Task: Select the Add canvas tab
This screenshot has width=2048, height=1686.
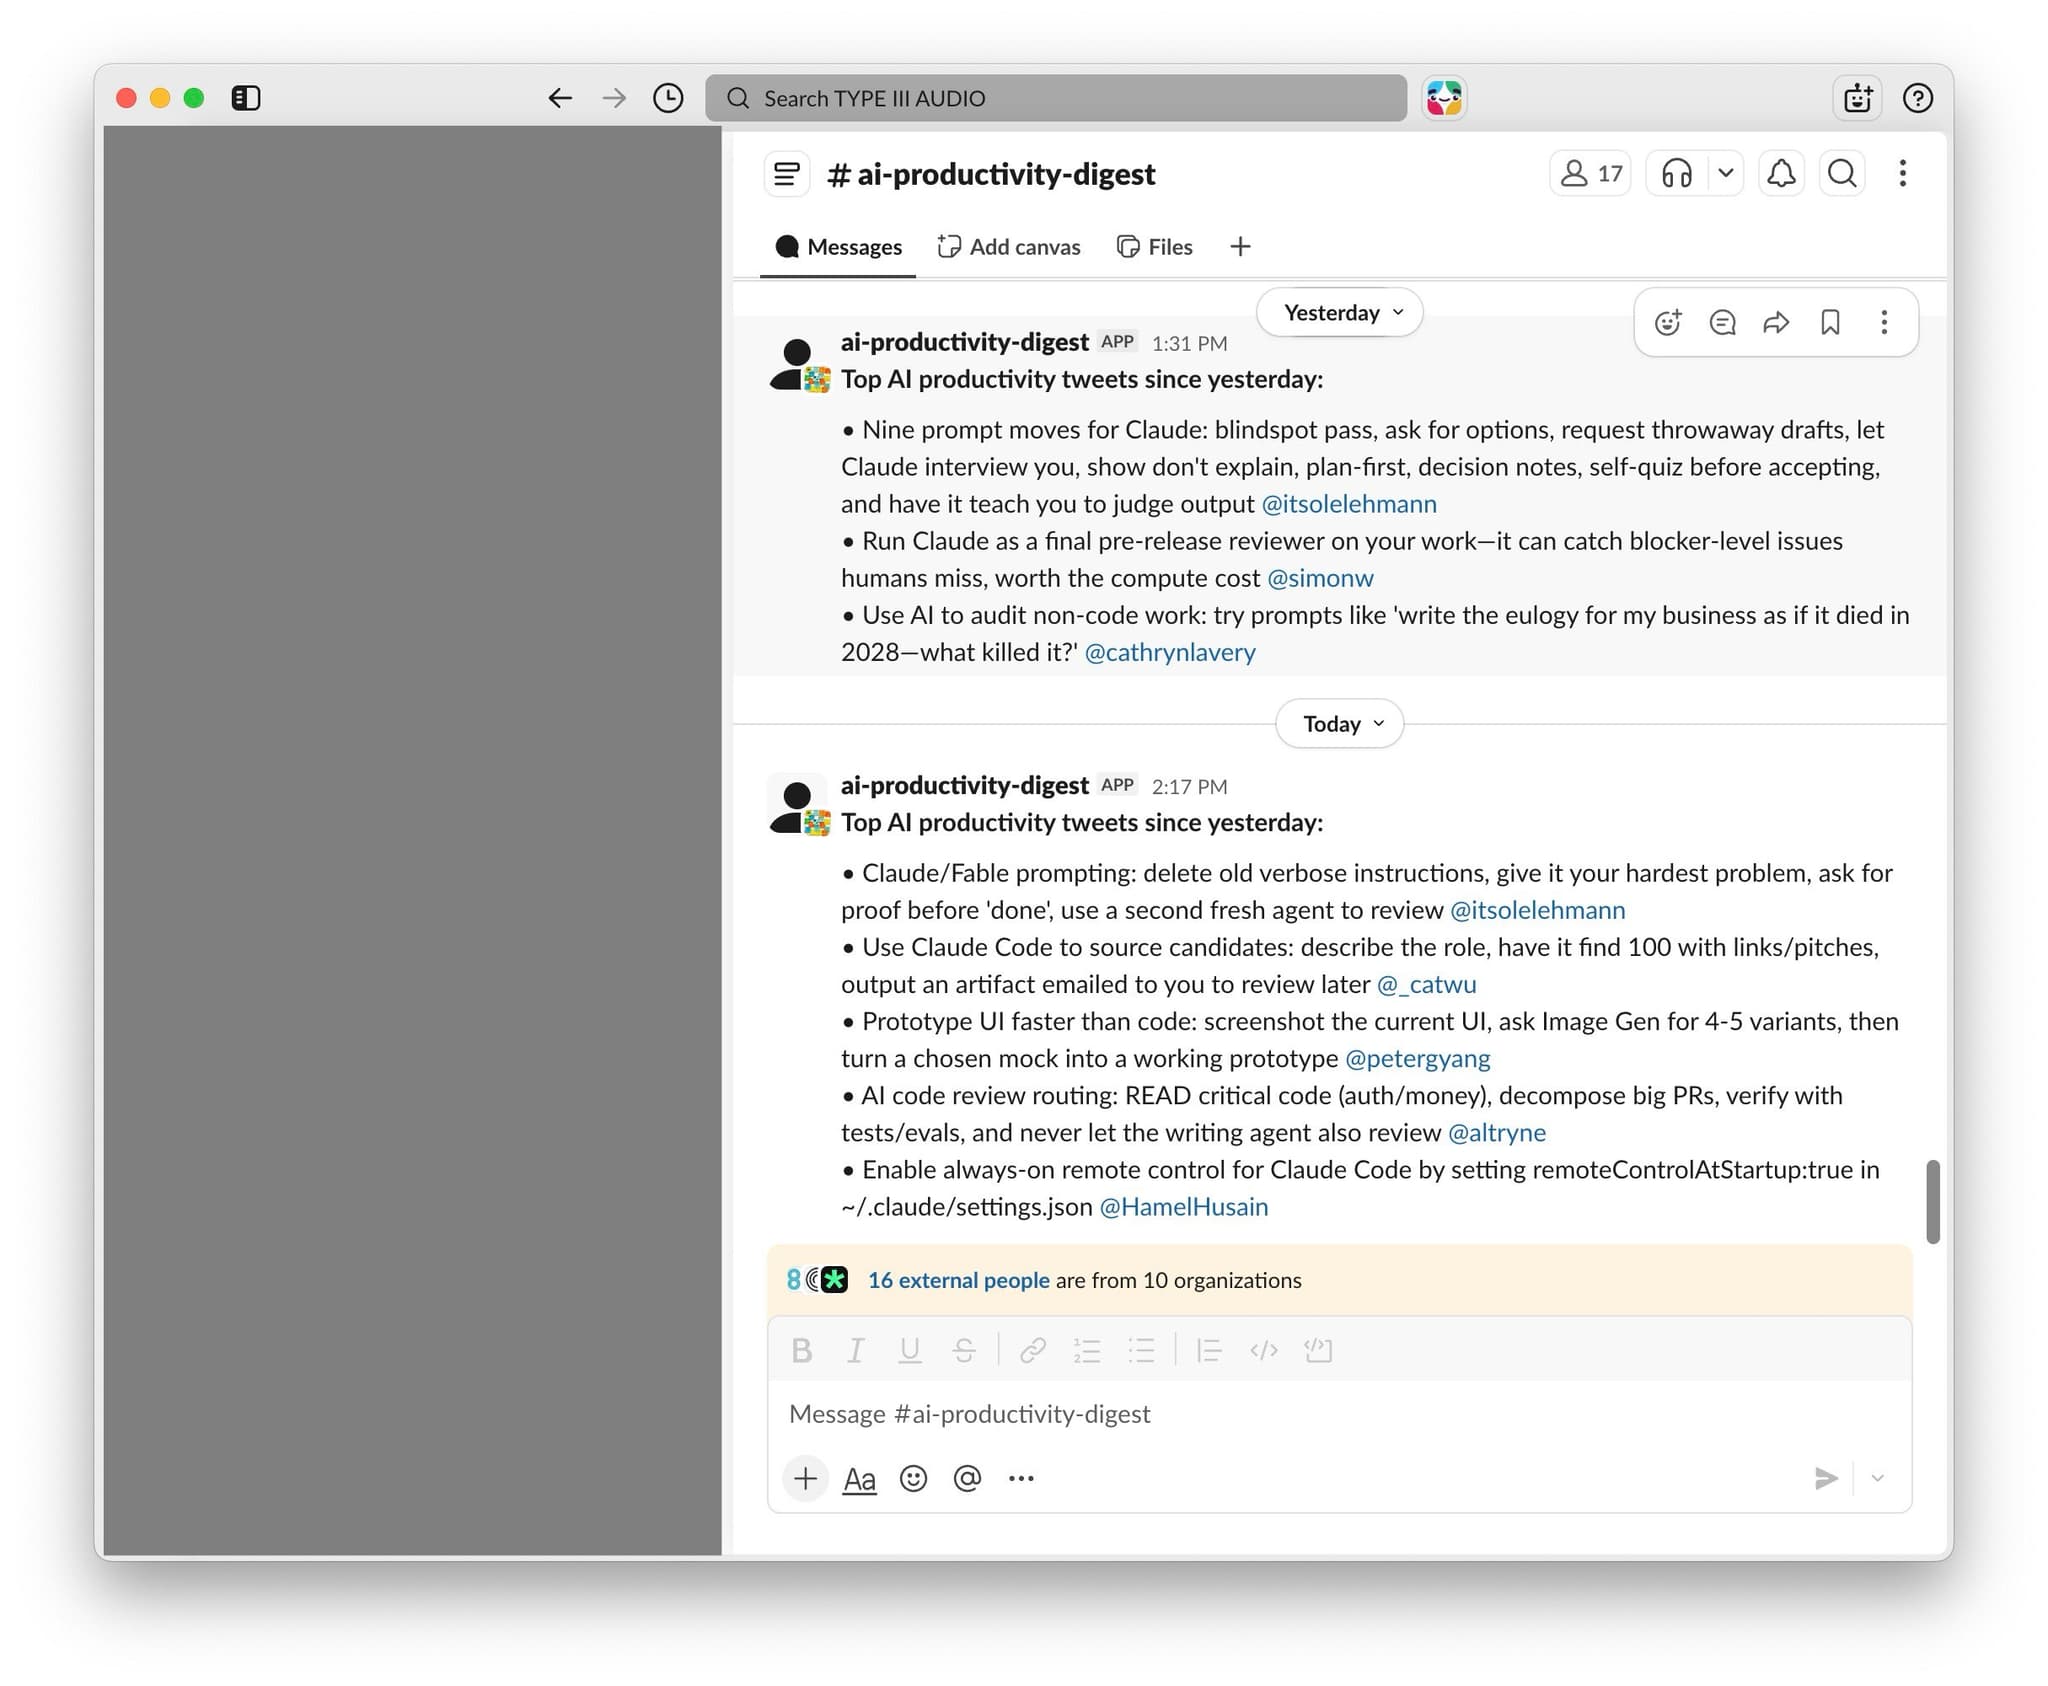Action: tap(1009, 247)
